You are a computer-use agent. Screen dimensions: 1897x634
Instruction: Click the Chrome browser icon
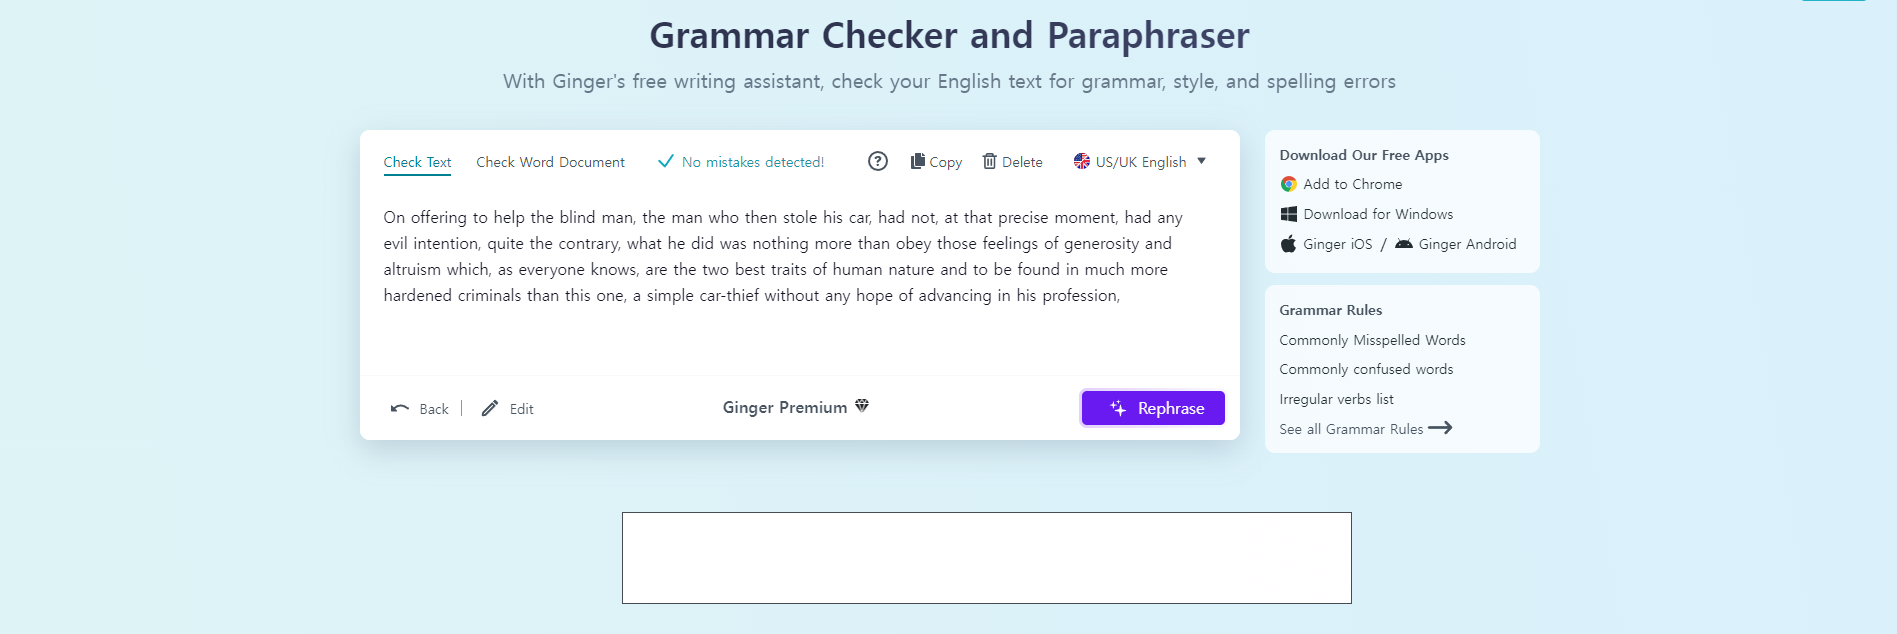point(1289,184)
